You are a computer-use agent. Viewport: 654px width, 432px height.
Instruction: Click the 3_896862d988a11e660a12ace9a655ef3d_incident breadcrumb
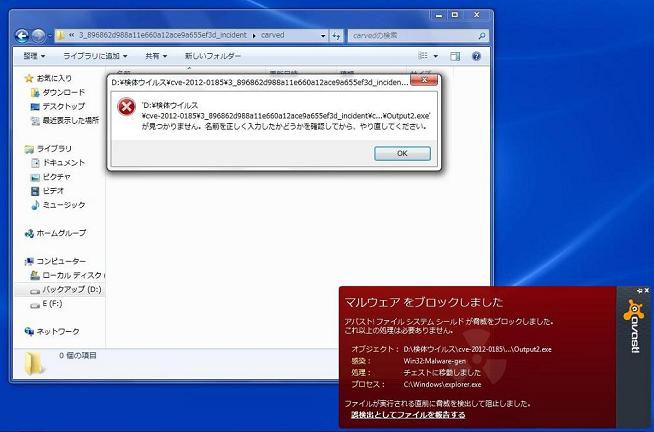(x=163, y=35)
